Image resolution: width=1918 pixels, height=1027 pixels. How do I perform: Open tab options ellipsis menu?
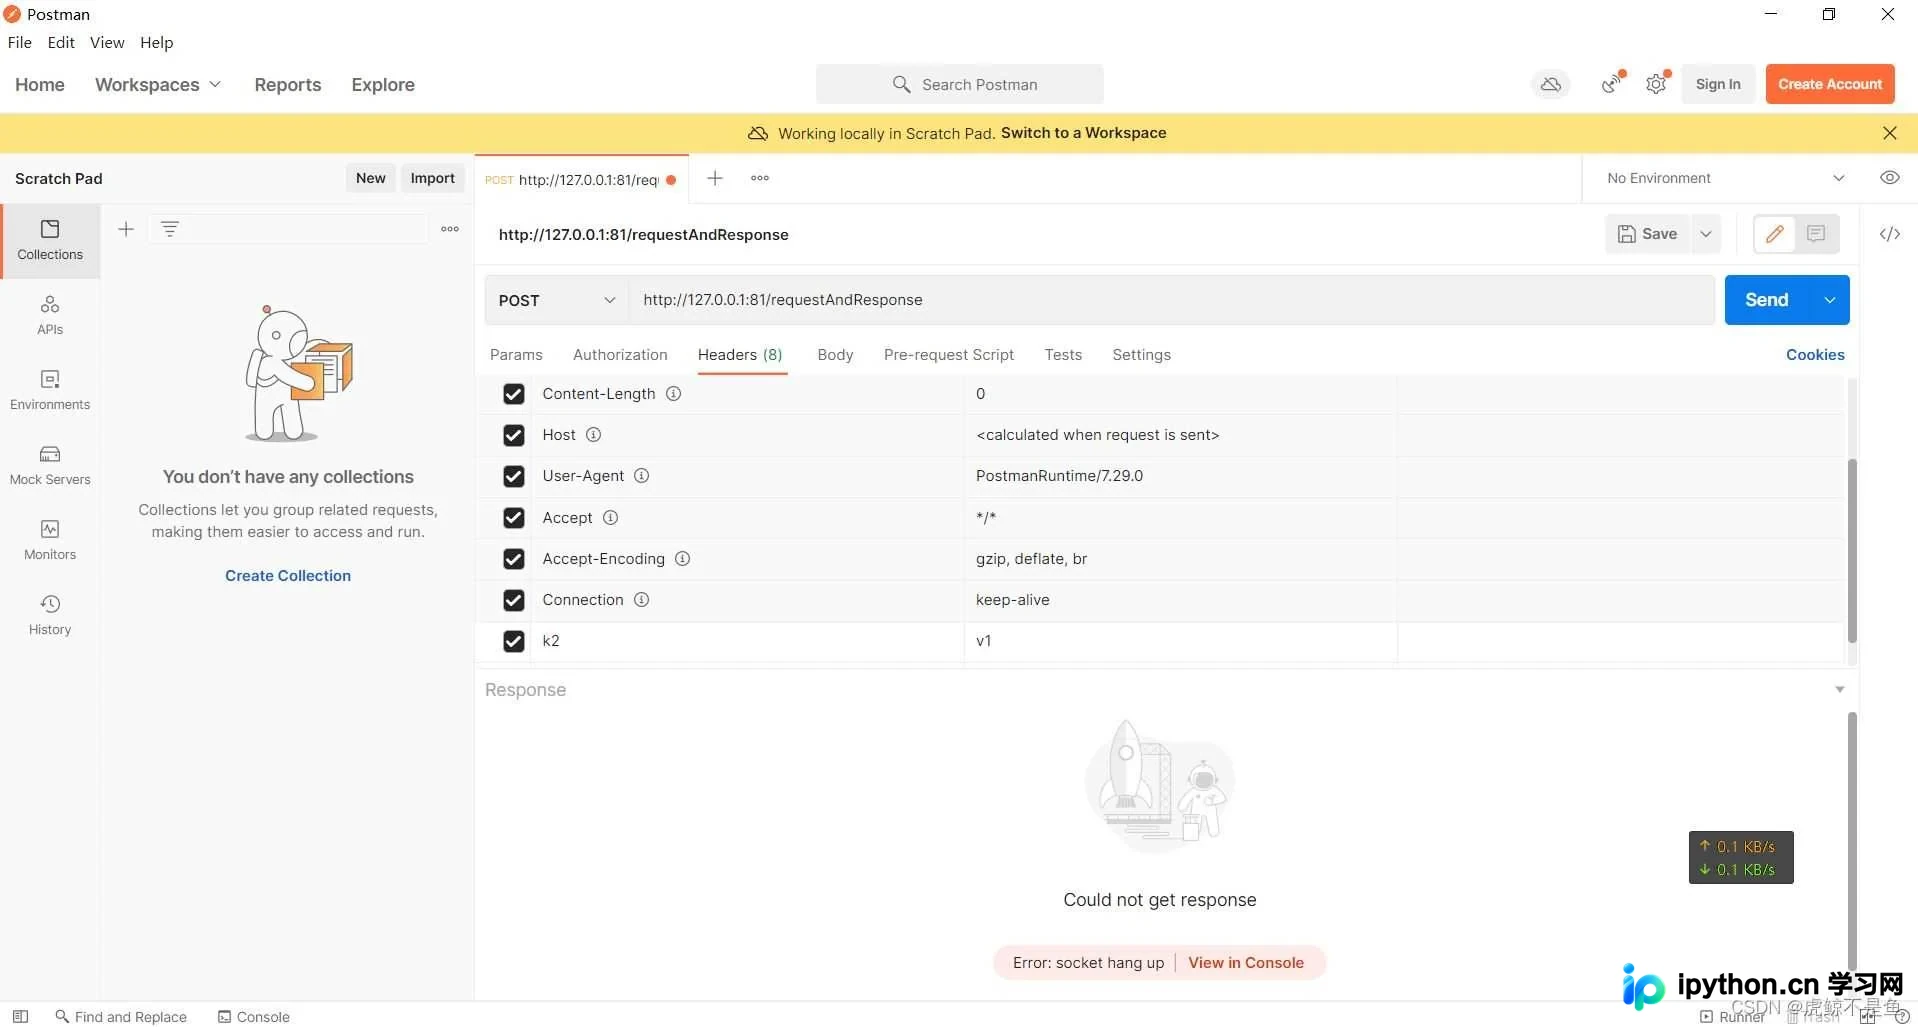(x=760, y=178)
